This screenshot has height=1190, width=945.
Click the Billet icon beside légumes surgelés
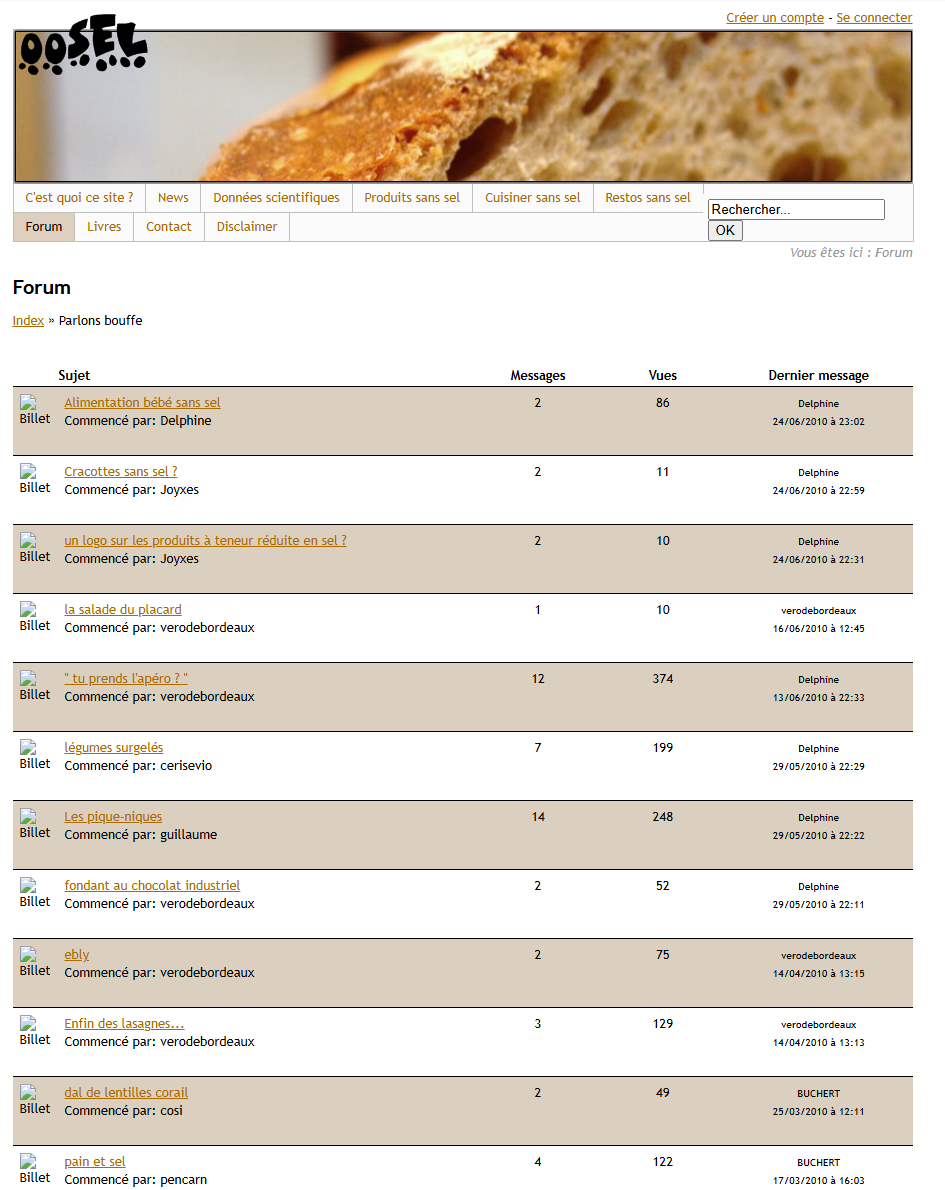coord(34,755)
